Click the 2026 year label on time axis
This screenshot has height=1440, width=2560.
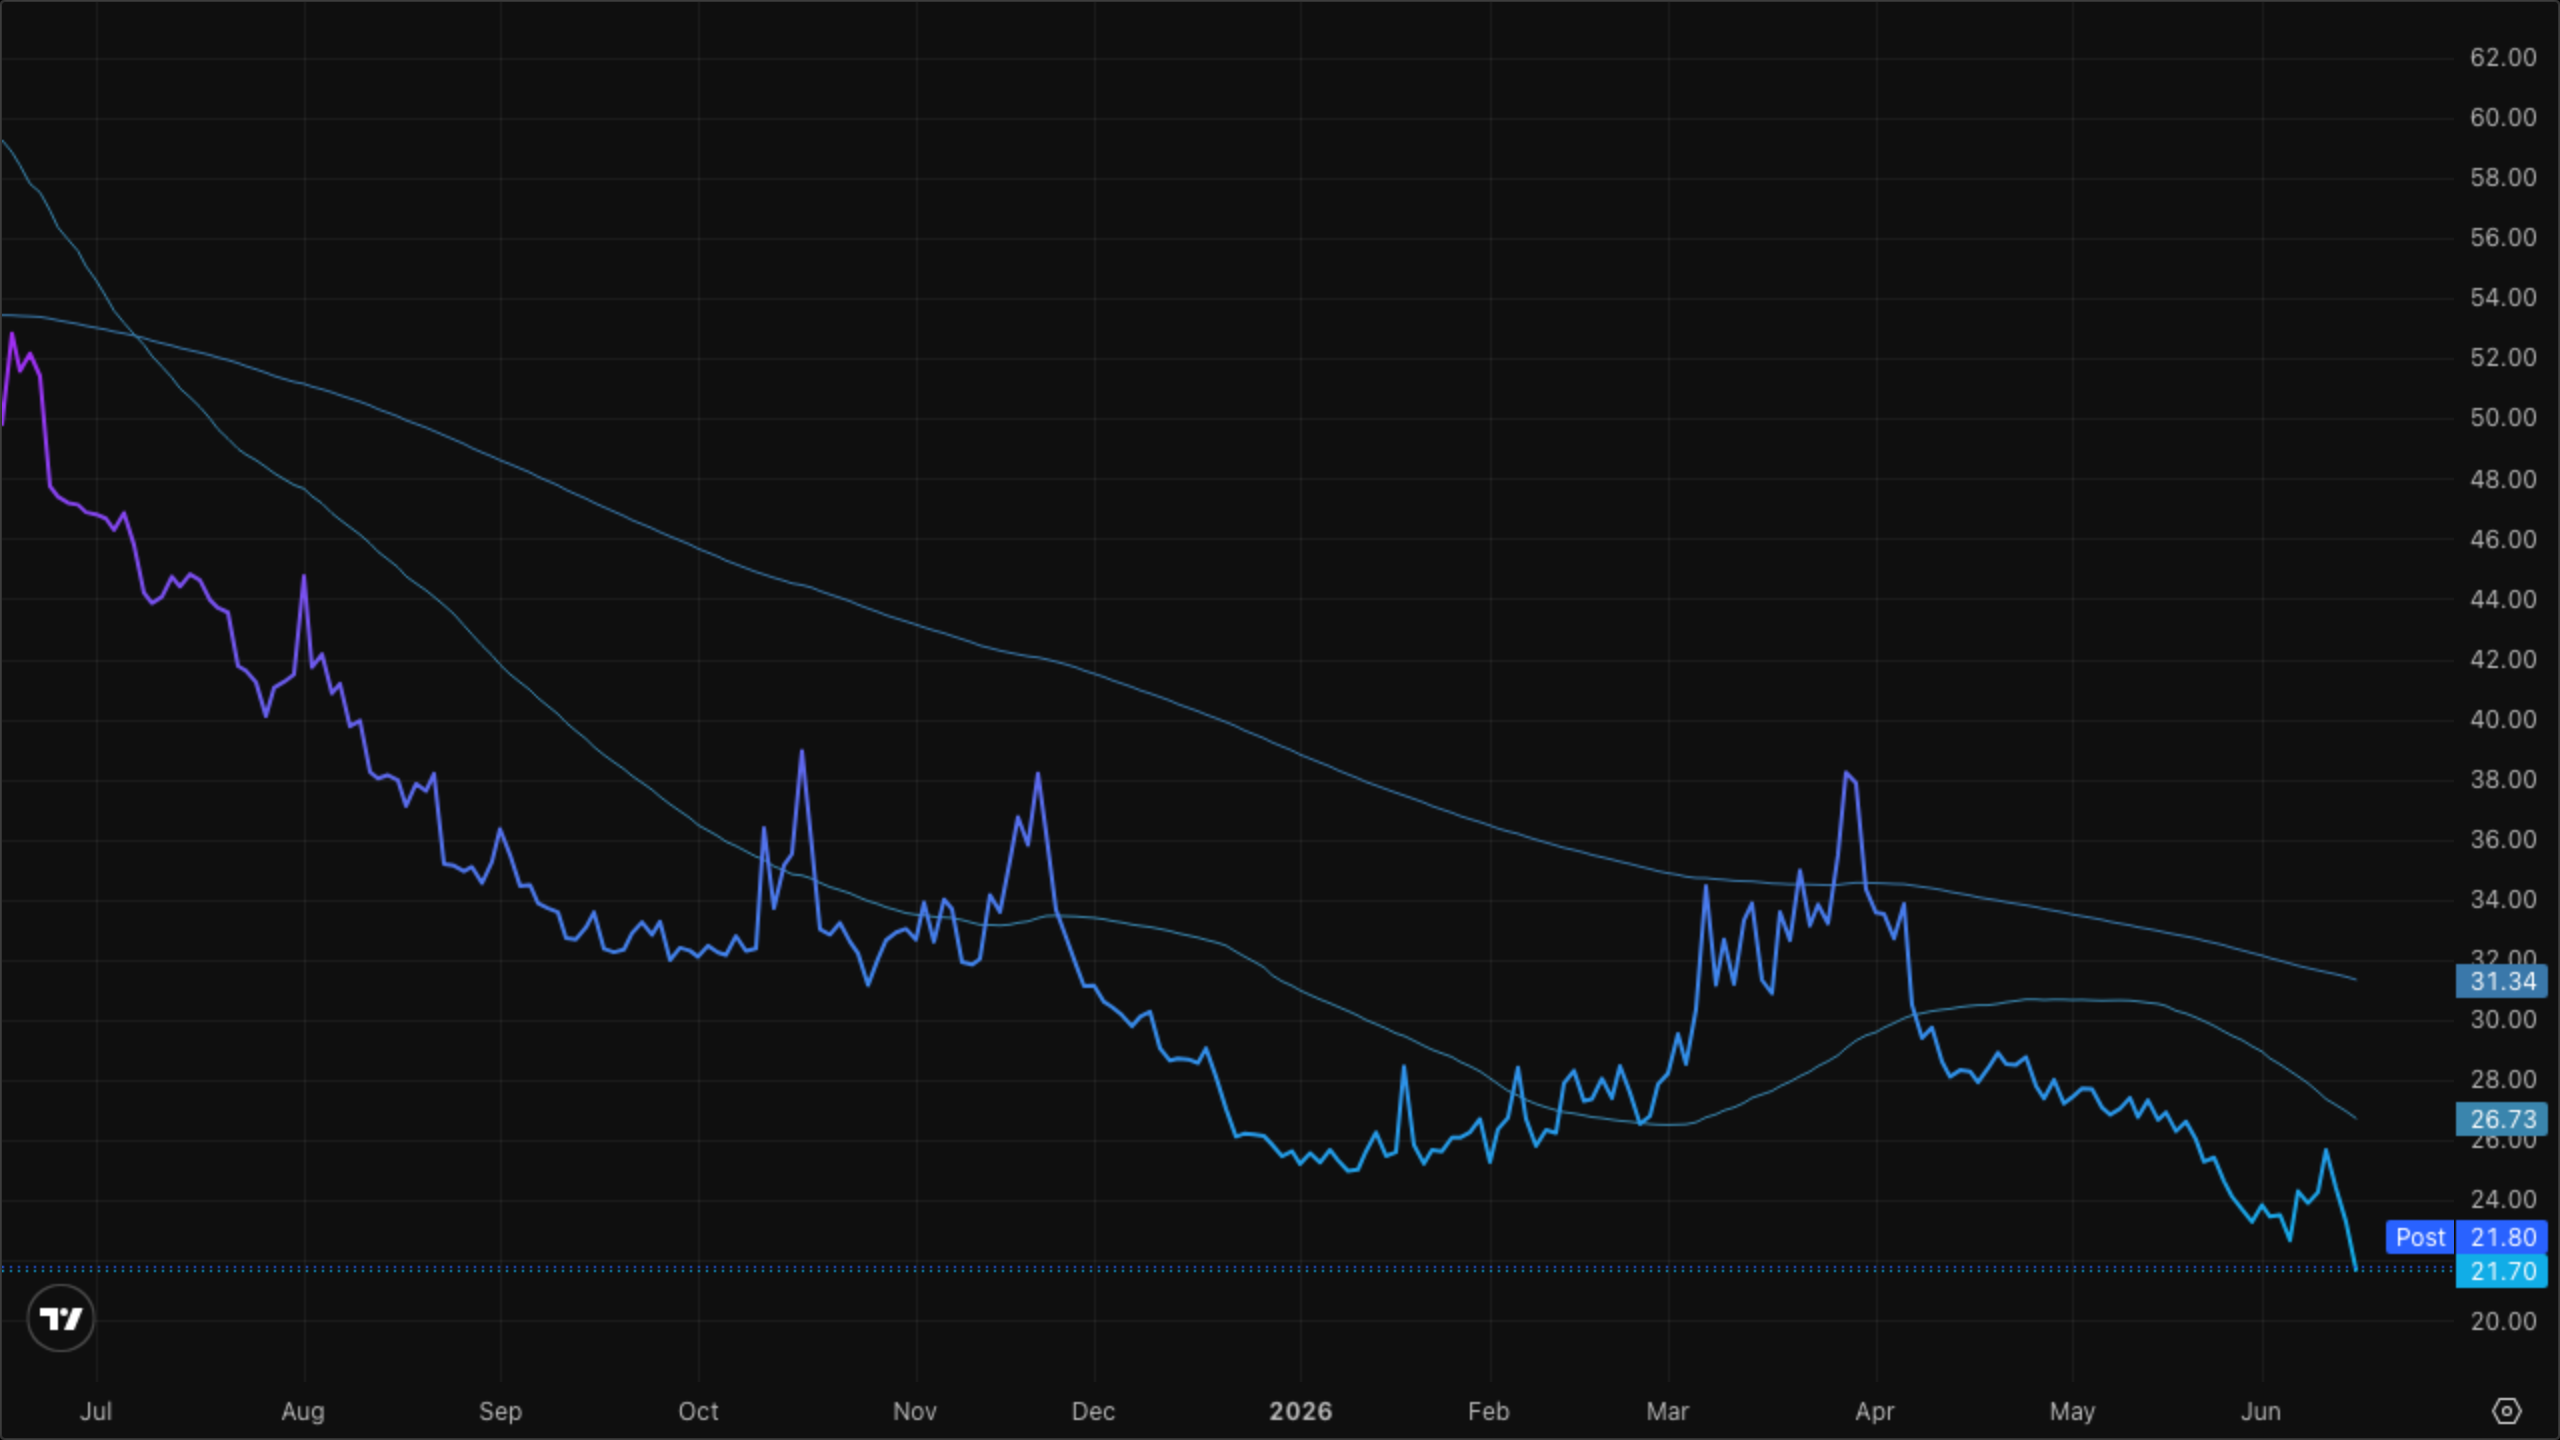[1300, 1411]
